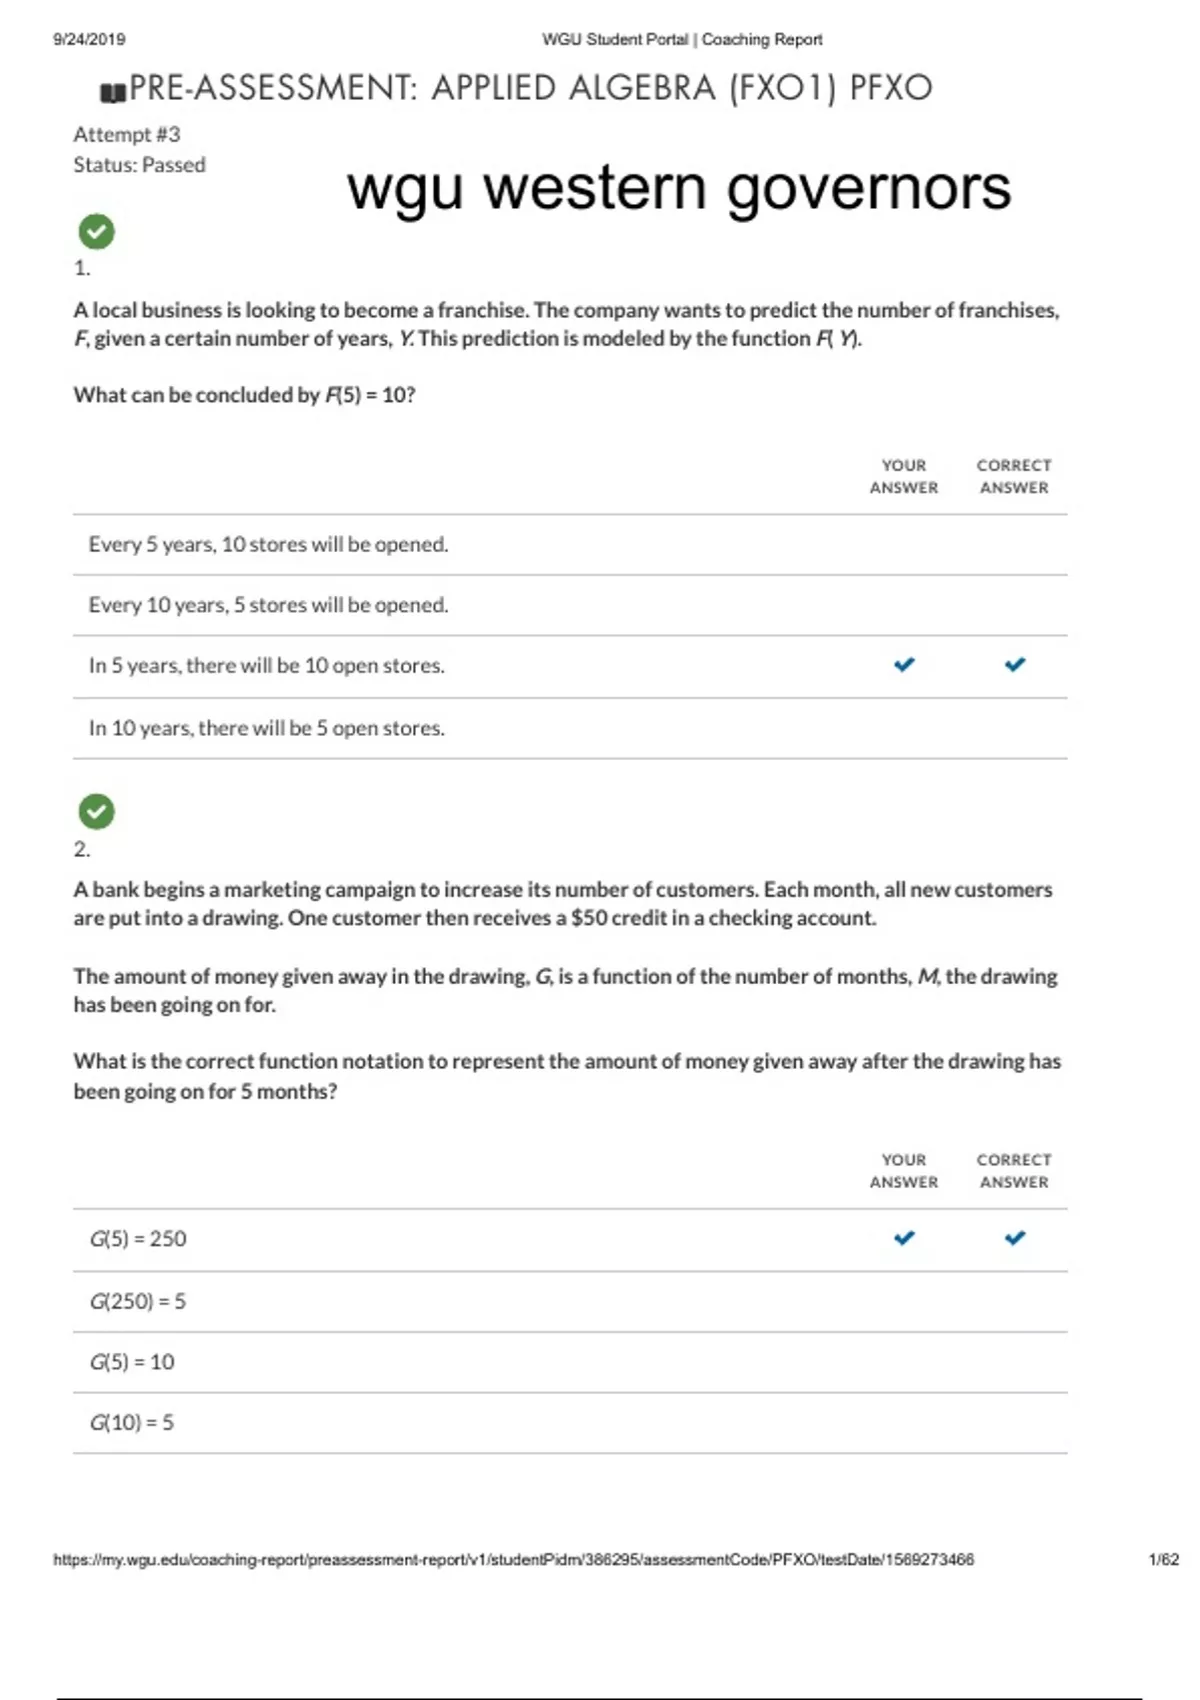This screenshot has width=1200, height=1700.
Task: Select answer 'Every 5 years, 10 stores will be opened'
Action: [268, 545]
